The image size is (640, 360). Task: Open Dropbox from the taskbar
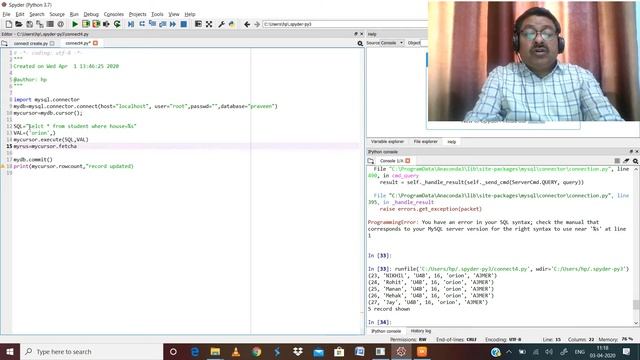pyautogui.click(x=298, y=351)
